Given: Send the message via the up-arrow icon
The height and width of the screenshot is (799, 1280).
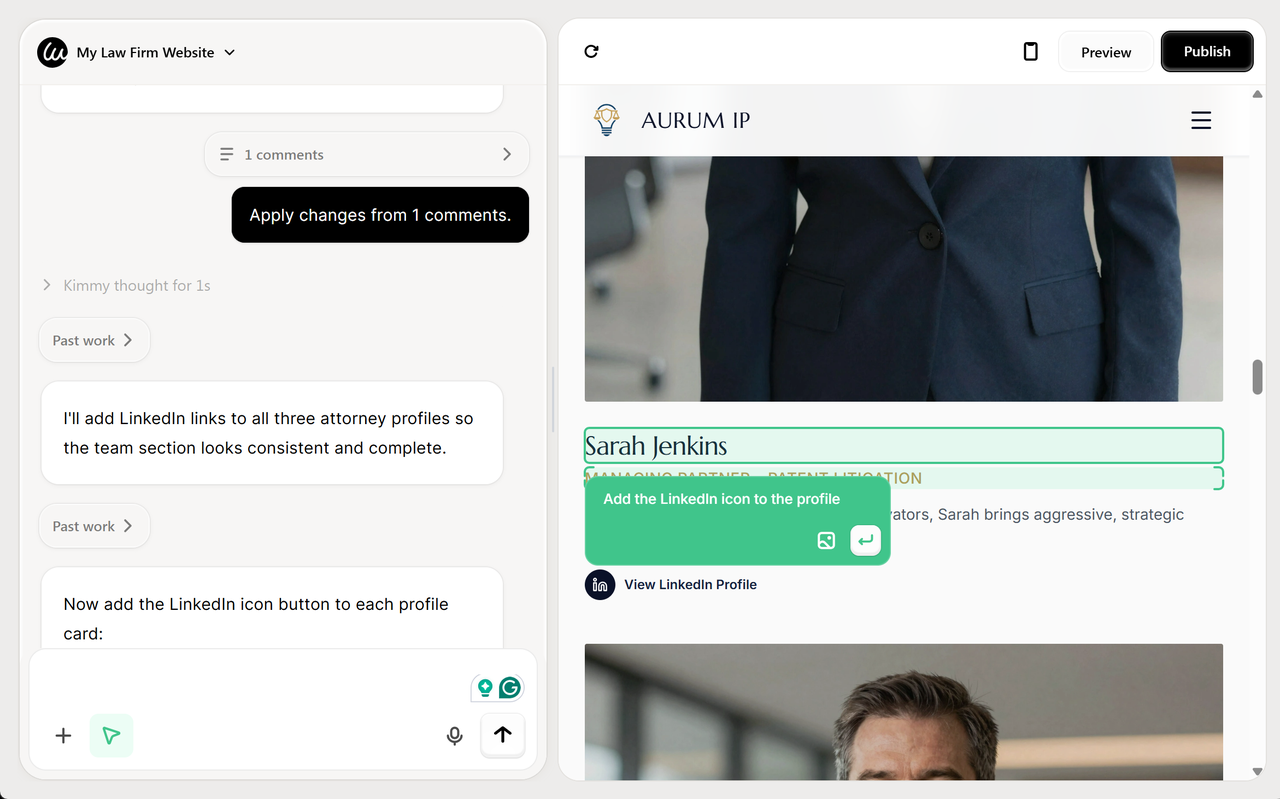Looking at the screenshot, I should pos(502,735).
